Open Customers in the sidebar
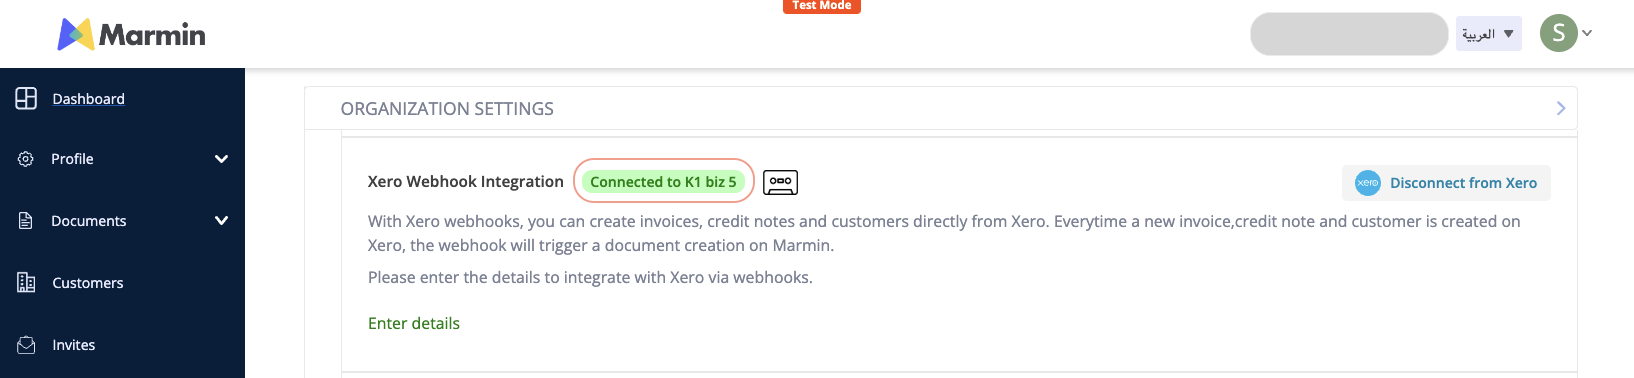The height and width of the screenshot is (378, 1634). [x=88, y=283]
